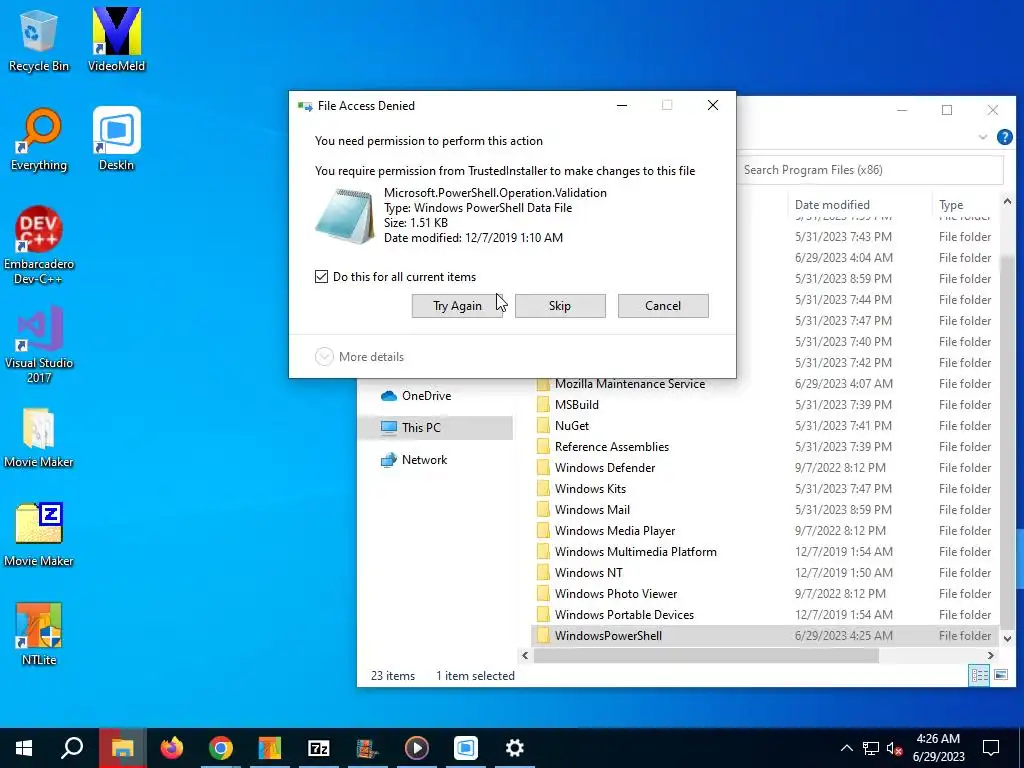Viewport: 1024px width, 768px height.
Task: Switch Explorer to details view
Action: 979,675
